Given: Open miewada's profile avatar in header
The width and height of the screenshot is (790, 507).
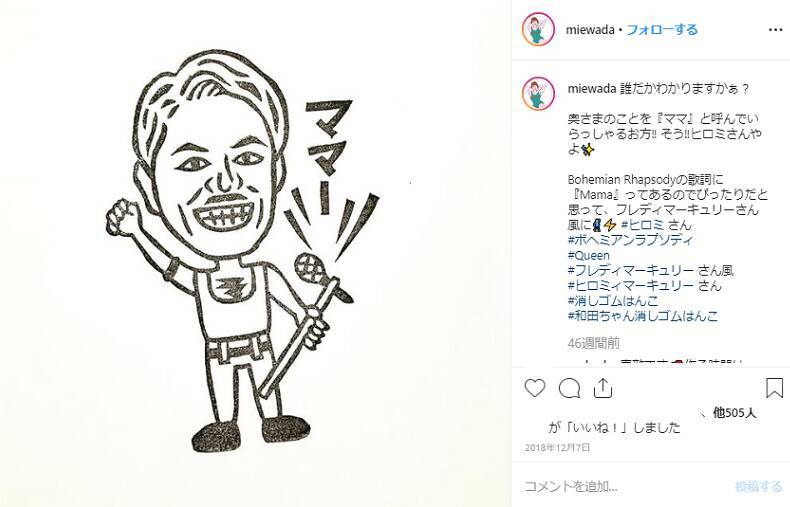Looking at the screenshot, I should click(539, 29).
